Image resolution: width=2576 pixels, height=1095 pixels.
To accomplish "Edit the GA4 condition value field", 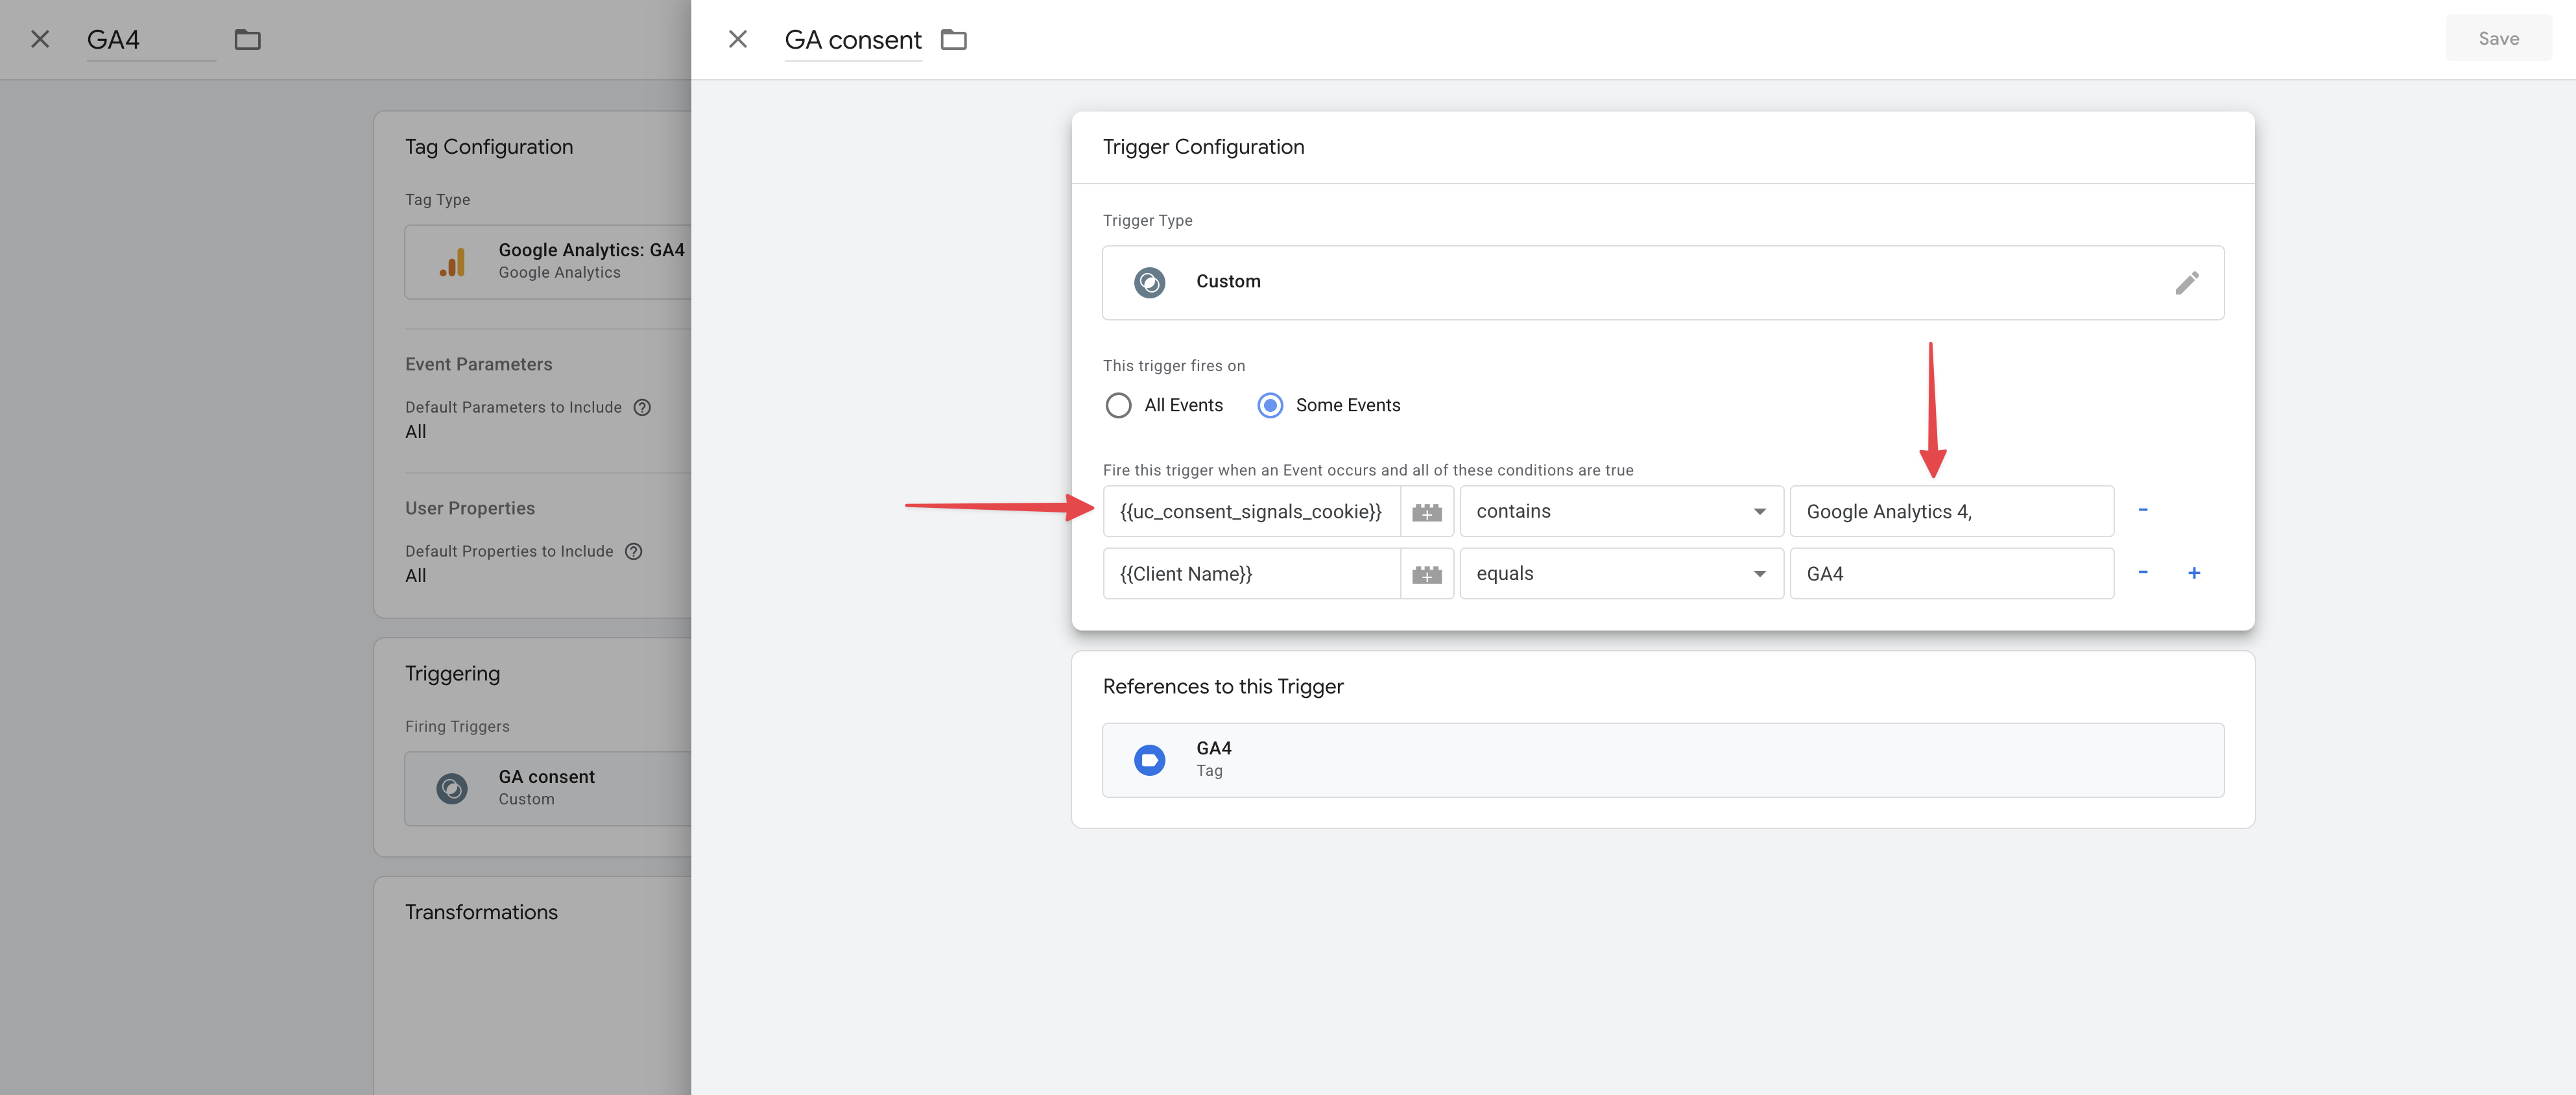I will tap(1951, 573).
